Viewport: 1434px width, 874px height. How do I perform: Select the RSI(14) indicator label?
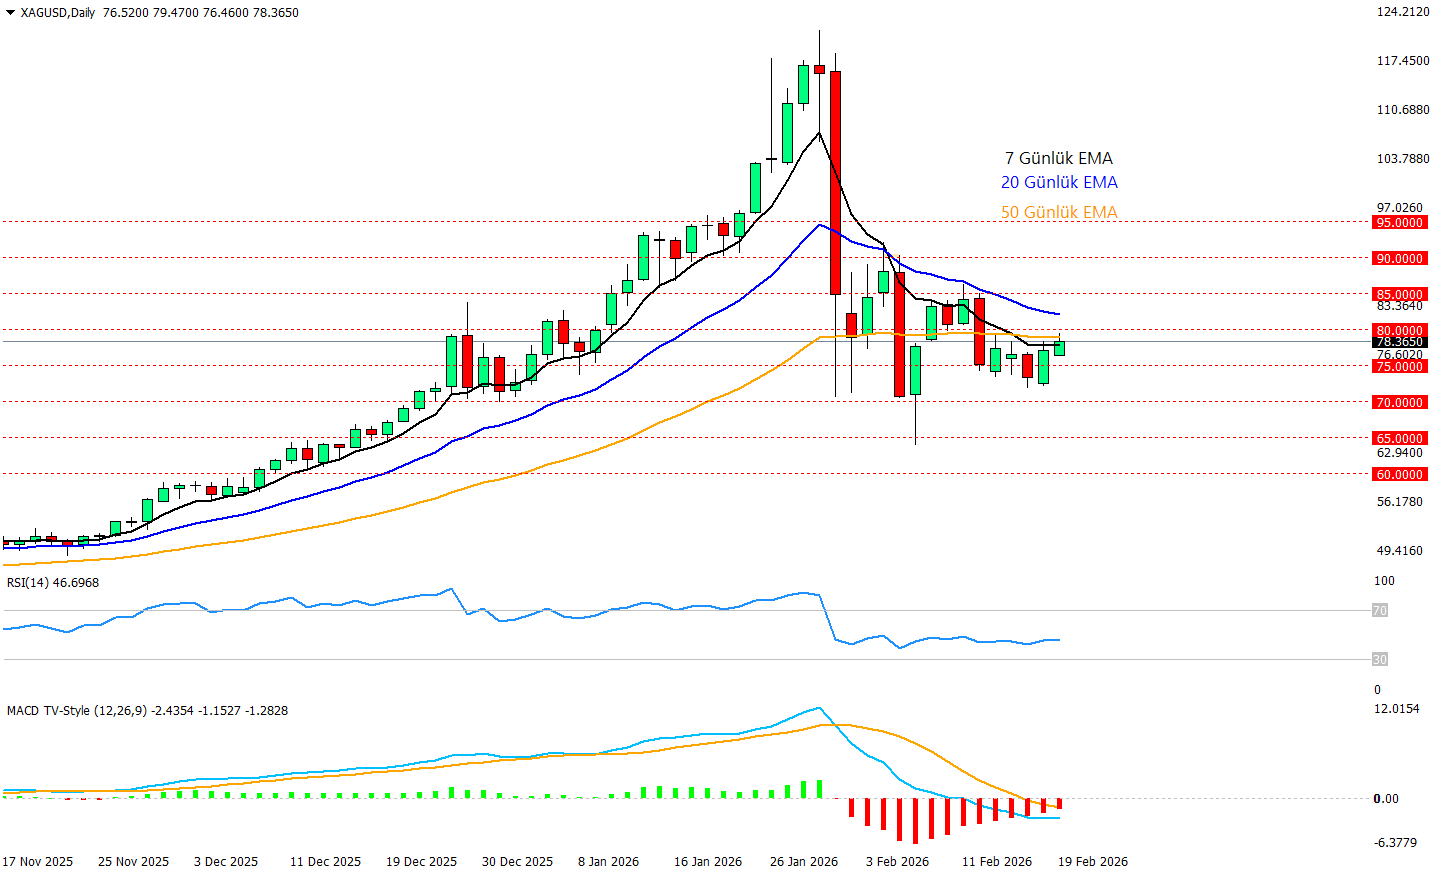pyautogui.click(x=53, y=583)
